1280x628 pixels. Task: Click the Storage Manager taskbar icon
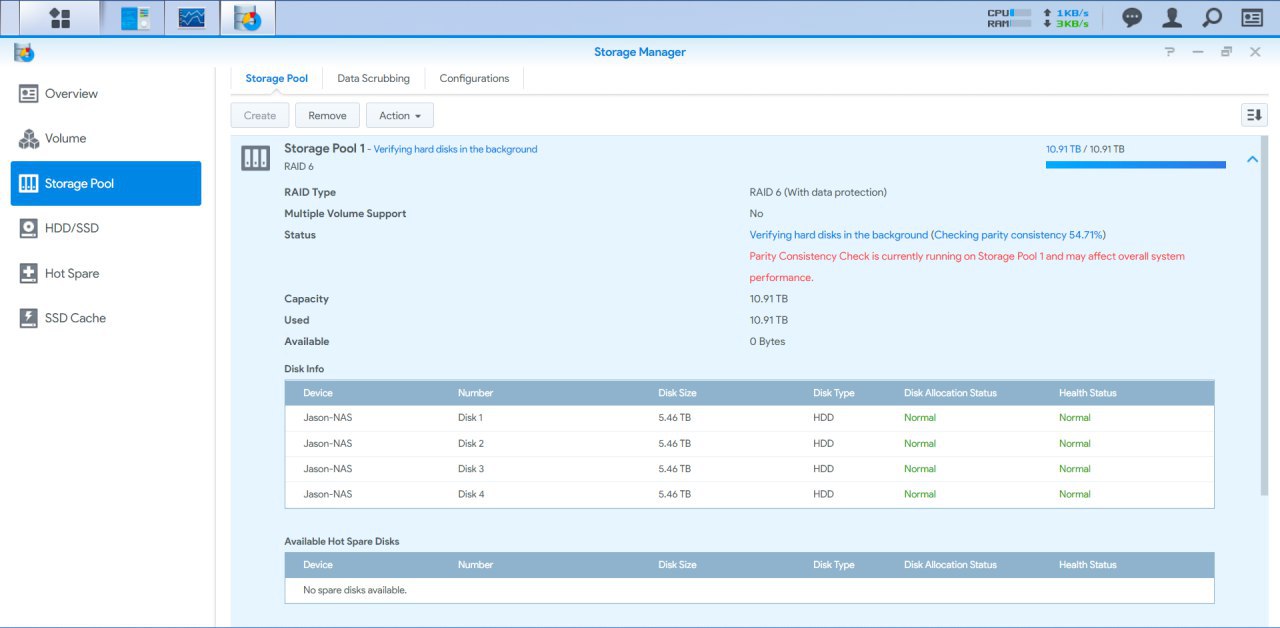point(247,18)
